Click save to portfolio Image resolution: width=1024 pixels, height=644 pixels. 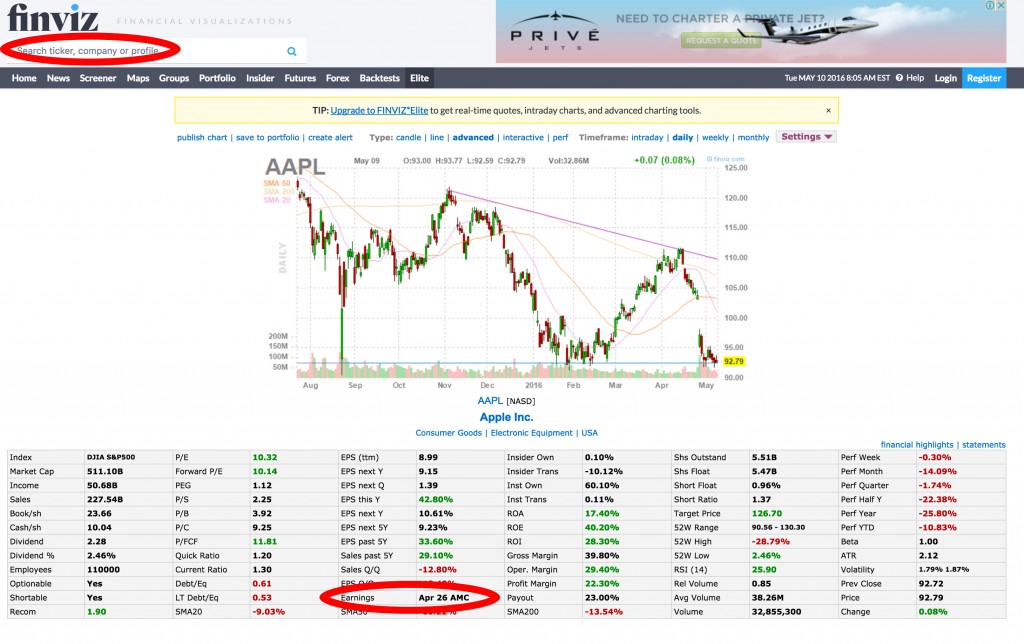point(267,137)
